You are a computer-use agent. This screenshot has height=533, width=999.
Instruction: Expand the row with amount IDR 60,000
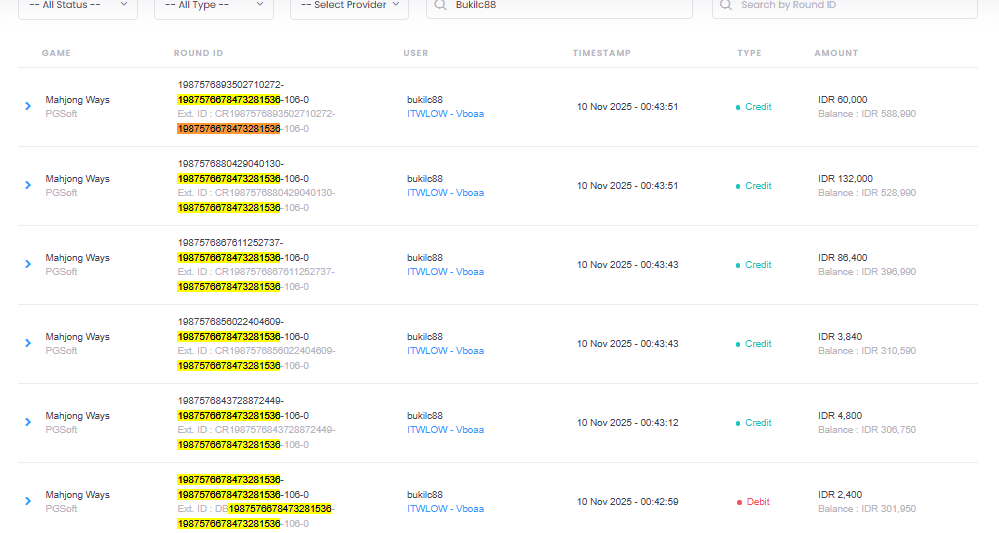coord(28,106)
